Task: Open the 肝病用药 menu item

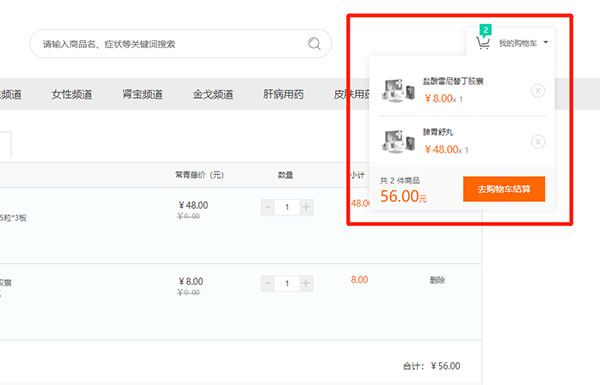Action: click(x=283, y=94)
